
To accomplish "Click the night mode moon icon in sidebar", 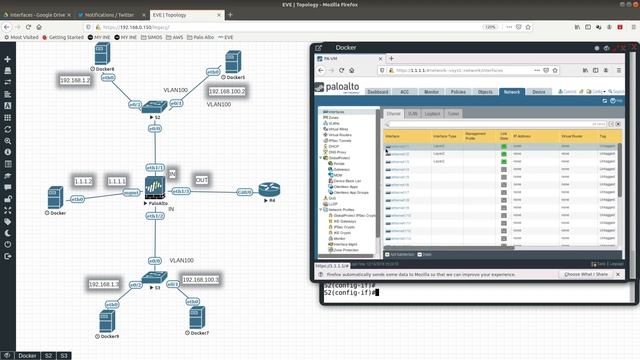I will (7, 233).
